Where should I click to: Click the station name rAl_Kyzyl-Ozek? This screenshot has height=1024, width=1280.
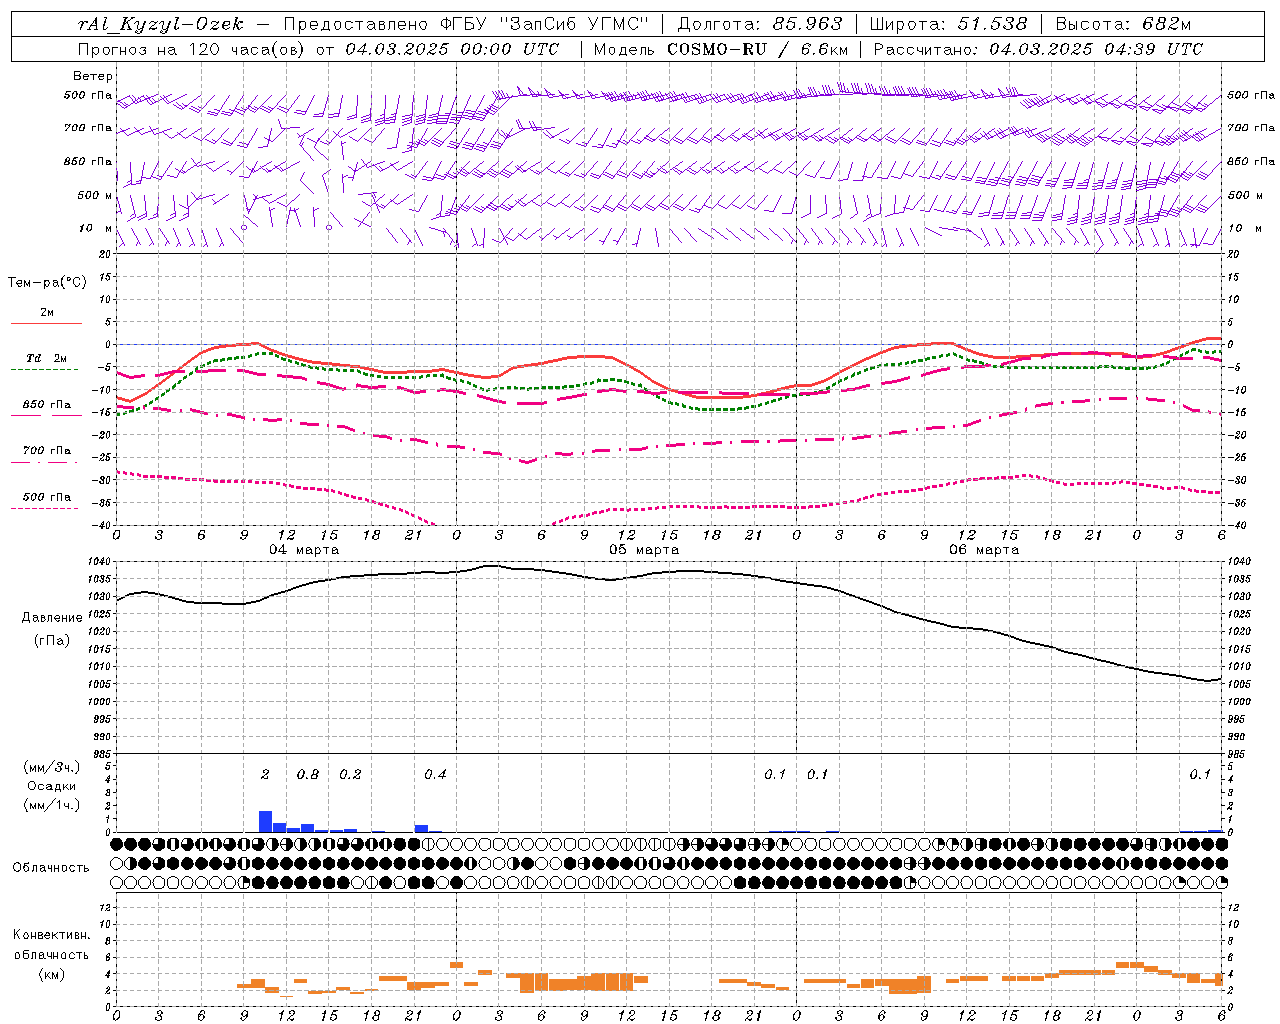click(x=160, y=24)
